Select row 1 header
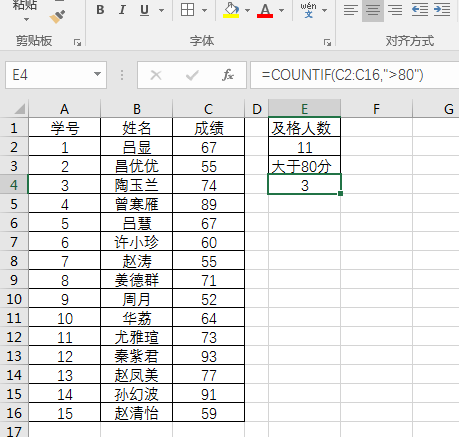Viewport: 459px width, 437px height. point(14,128)
